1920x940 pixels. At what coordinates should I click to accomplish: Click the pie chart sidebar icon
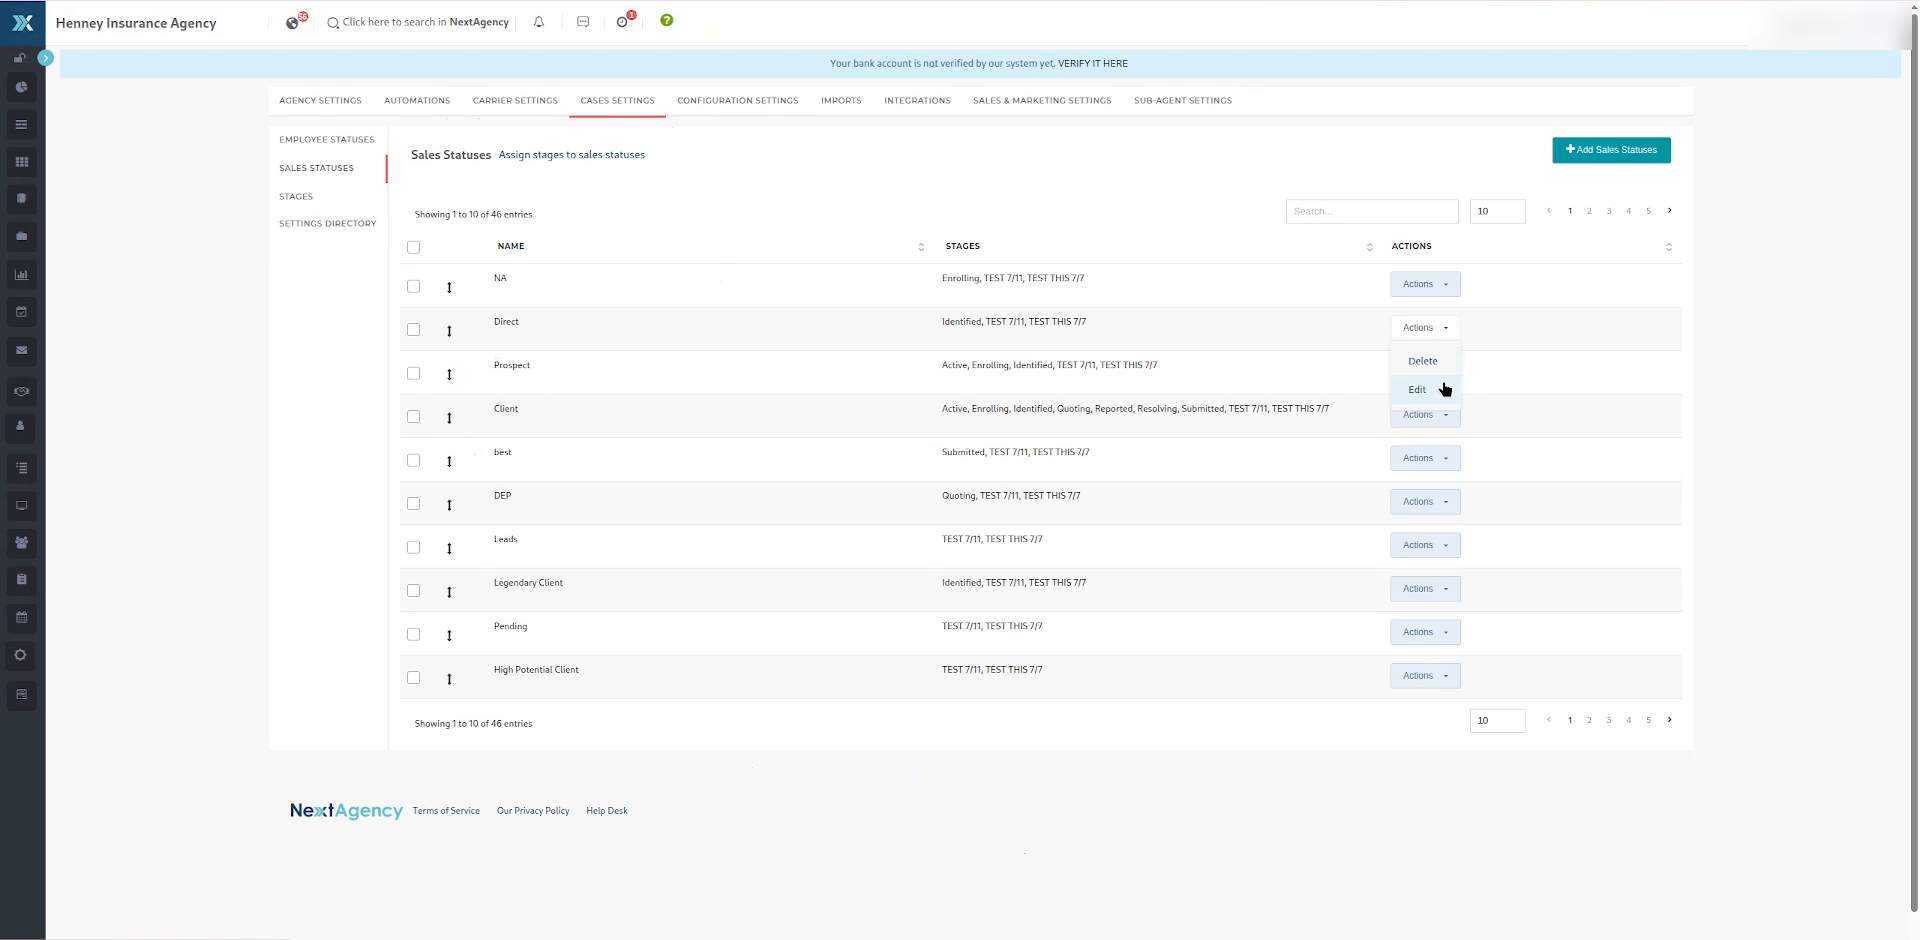(21, 87)
